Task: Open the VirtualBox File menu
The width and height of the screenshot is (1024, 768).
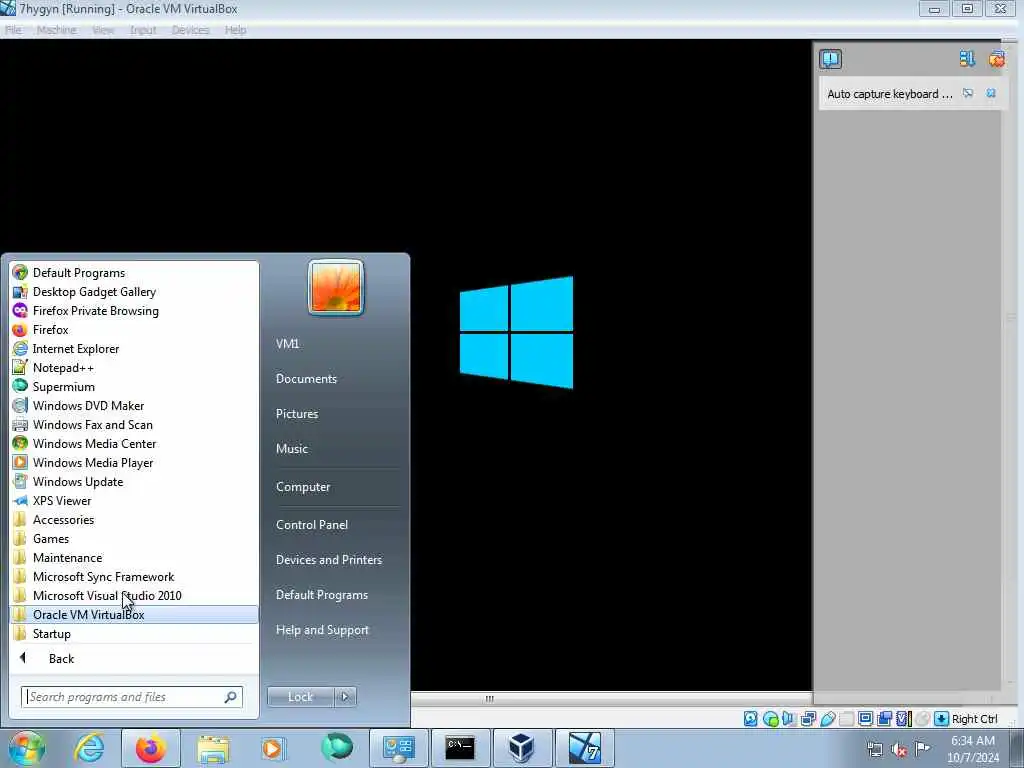Action: (x=13, y=30)
